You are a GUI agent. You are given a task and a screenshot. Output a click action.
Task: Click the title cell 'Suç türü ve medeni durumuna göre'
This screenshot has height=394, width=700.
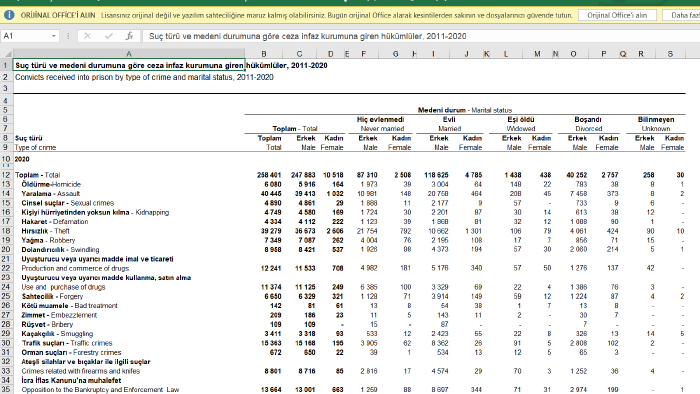point(129,66)
